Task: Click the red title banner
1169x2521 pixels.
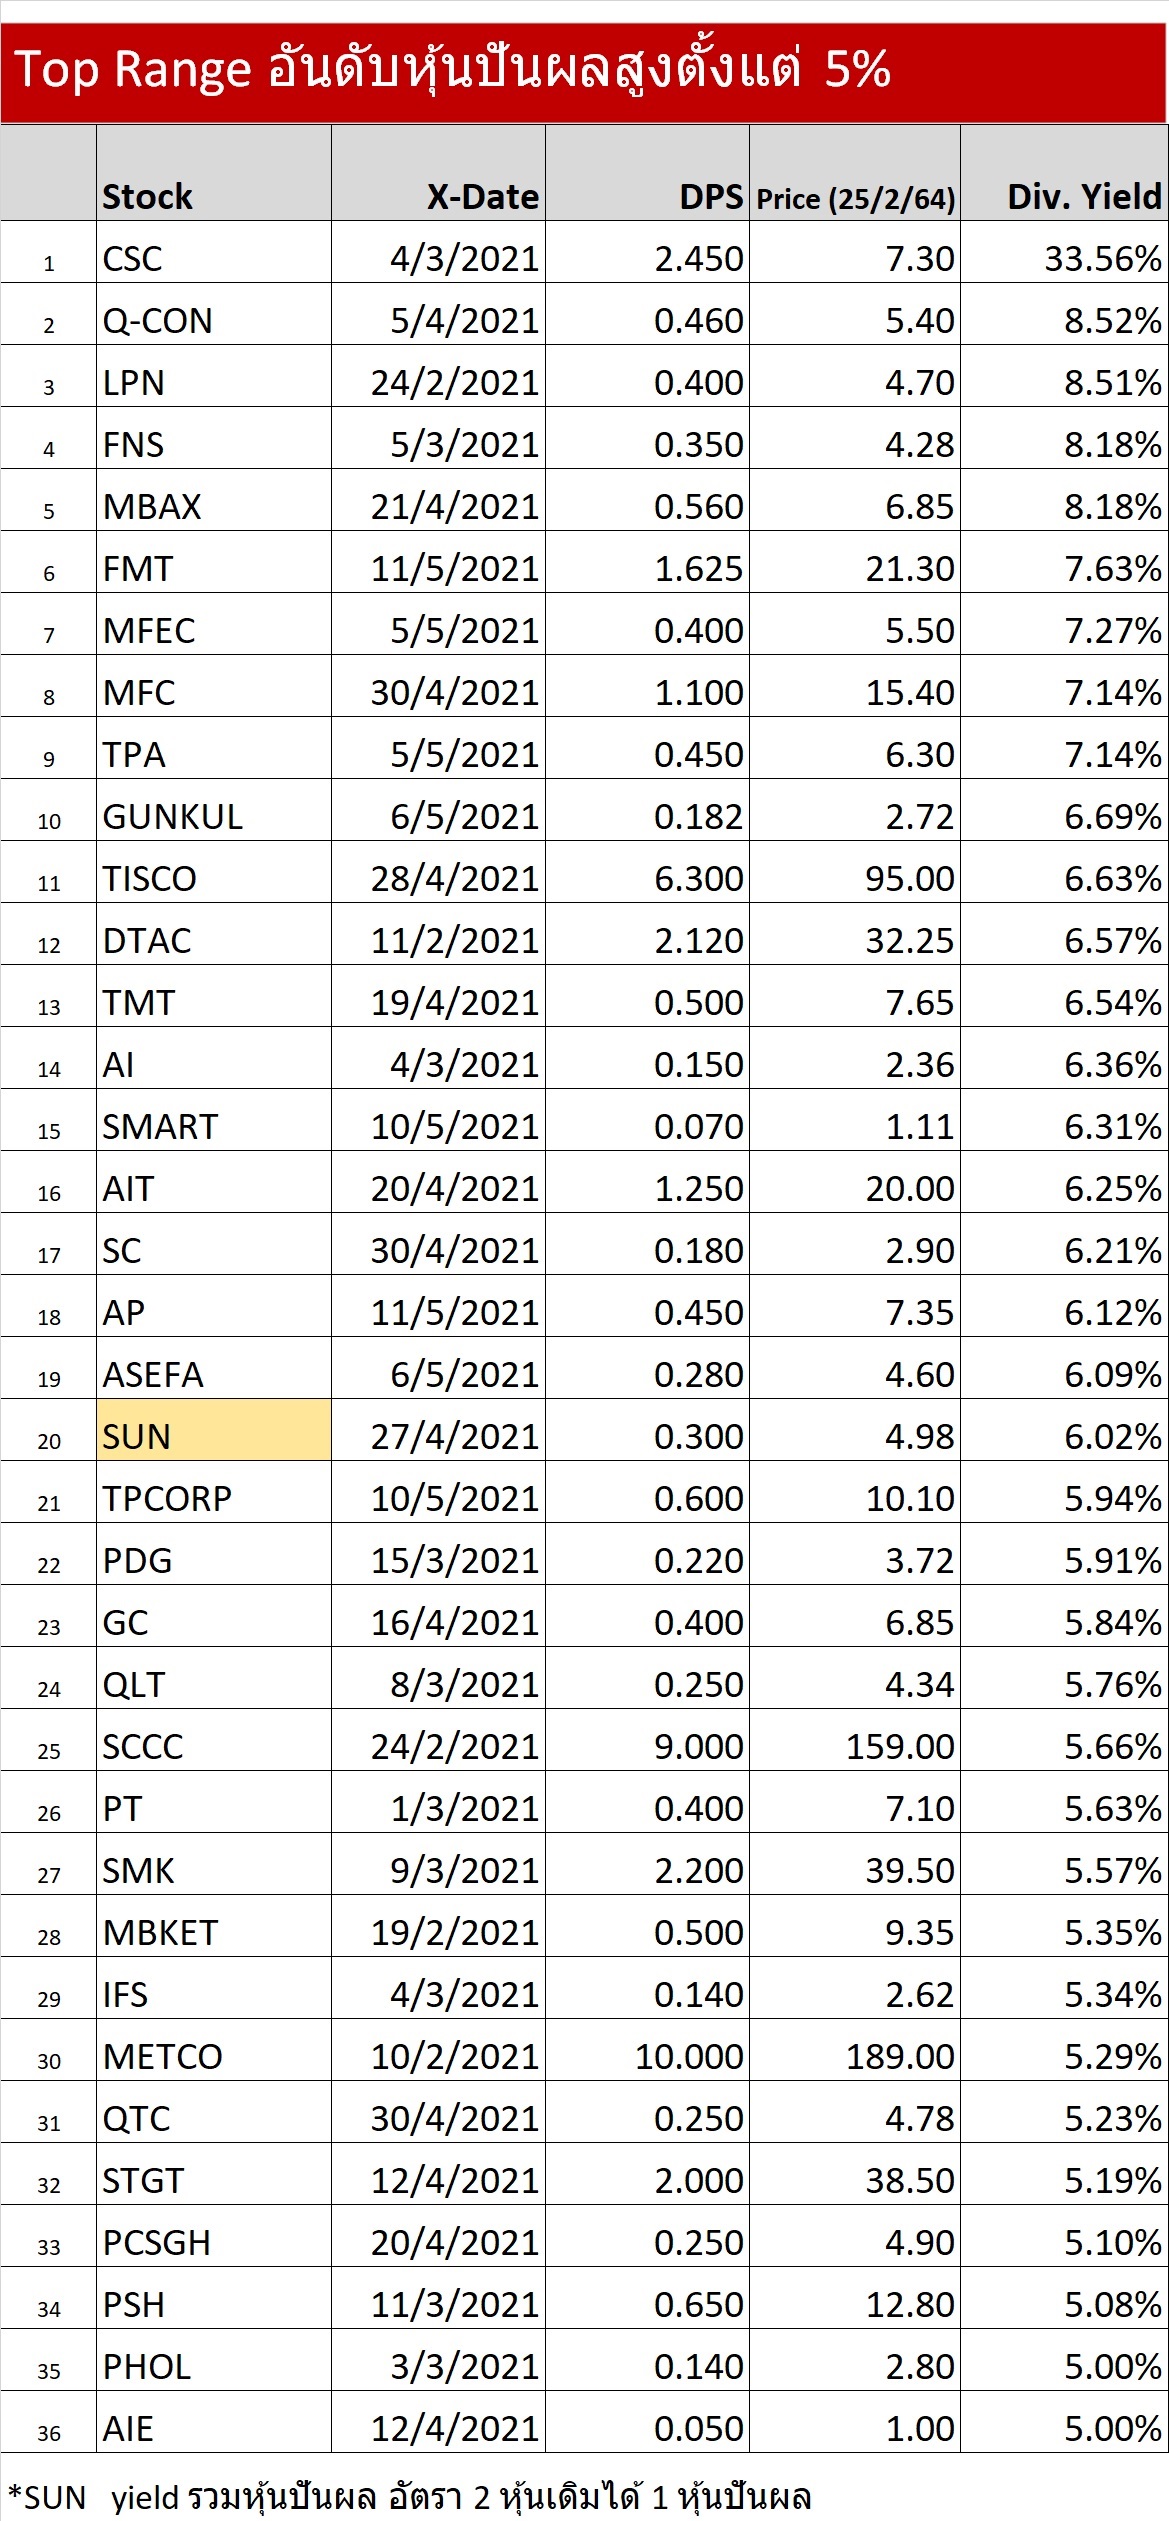Action: pyautogui.click(x=584, y=72)
